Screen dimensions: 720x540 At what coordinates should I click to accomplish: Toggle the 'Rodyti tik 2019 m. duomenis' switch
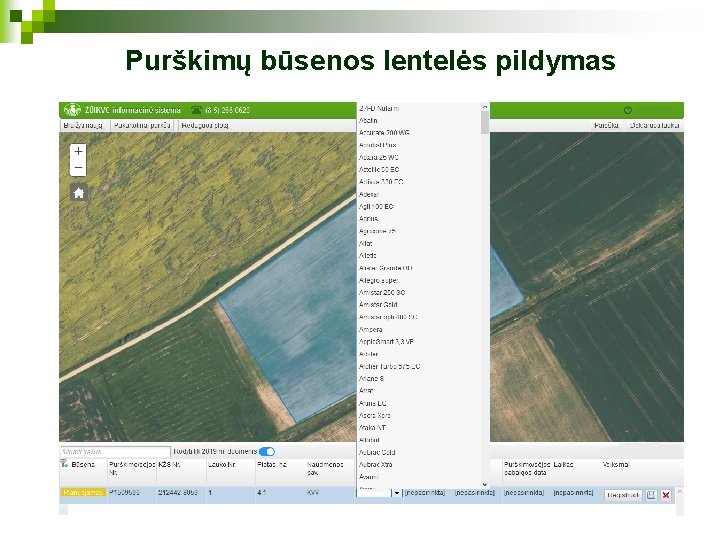(x=267, y=451)
